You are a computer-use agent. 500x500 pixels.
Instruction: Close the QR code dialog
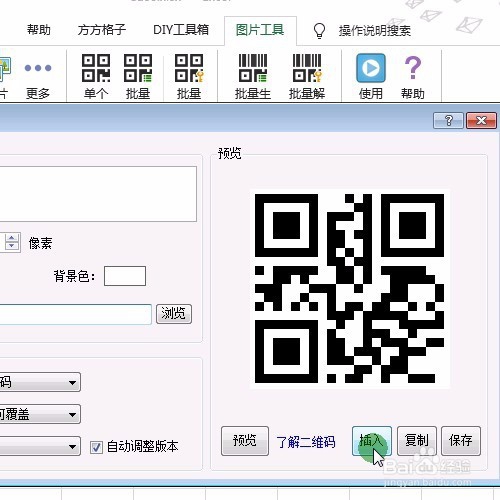[482, 120]
